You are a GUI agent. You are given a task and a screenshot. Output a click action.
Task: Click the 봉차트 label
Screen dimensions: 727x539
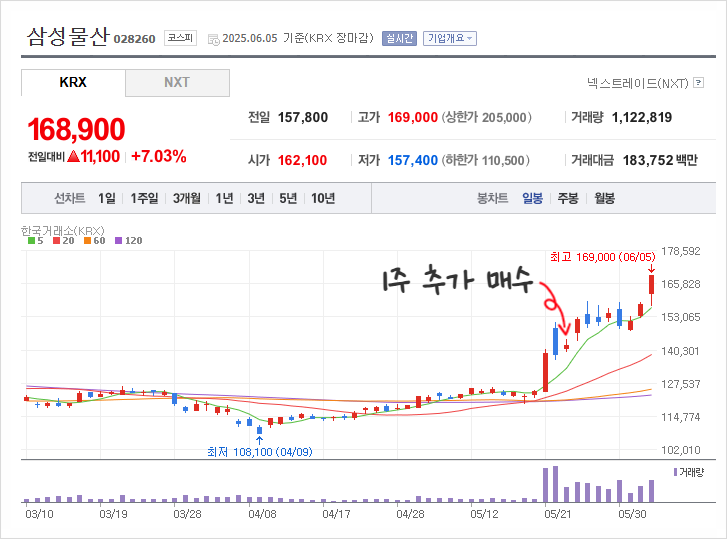coord(492,198)
